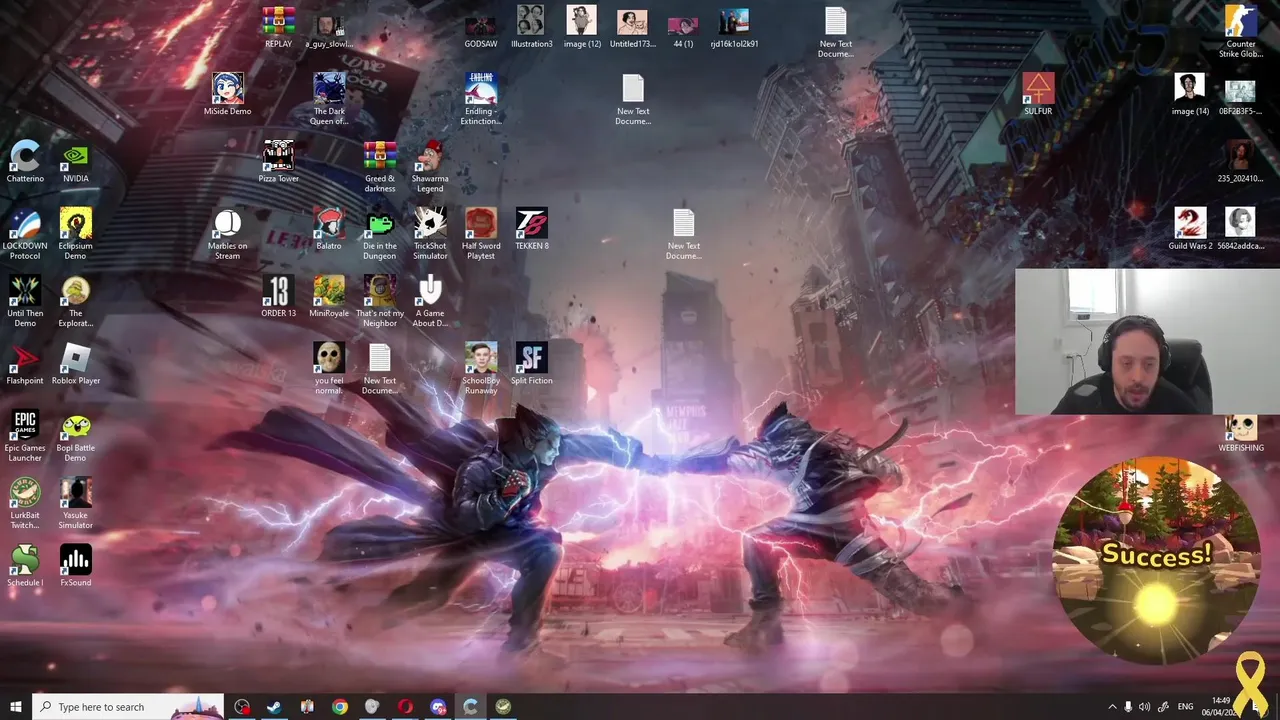Open the Eclipsium Demo shortcut
Viewport: 1280px width, 720px height.
pos(75,233)
